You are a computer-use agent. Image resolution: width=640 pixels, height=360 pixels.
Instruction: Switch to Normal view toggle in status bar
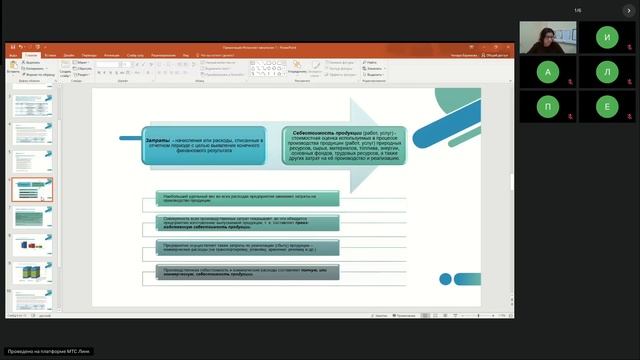425,316
